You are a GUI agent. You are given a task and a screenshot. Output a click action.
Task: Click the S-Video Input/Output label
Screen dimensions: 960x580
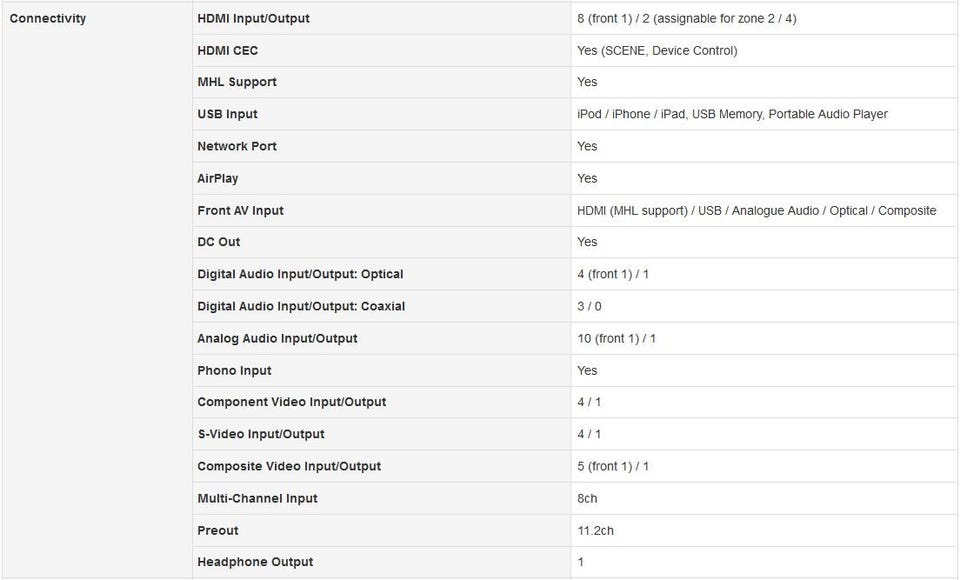[x=260, y=434]
